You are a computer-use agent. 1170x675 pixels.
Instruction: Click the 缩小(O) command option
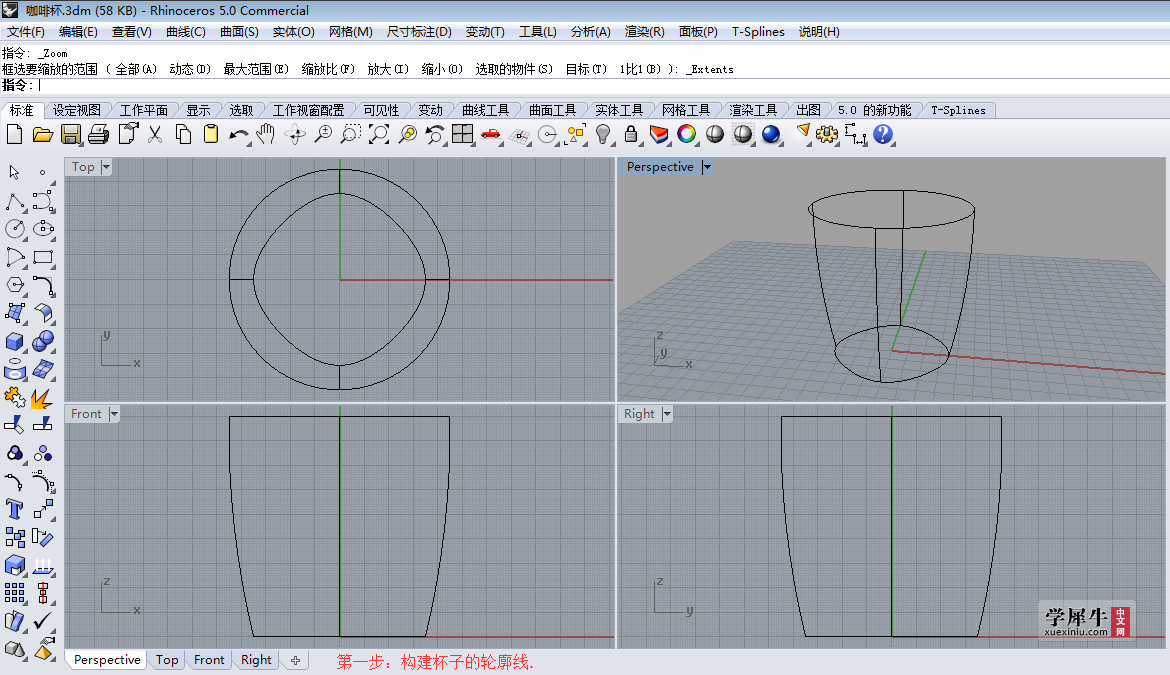tap(442, 69)
